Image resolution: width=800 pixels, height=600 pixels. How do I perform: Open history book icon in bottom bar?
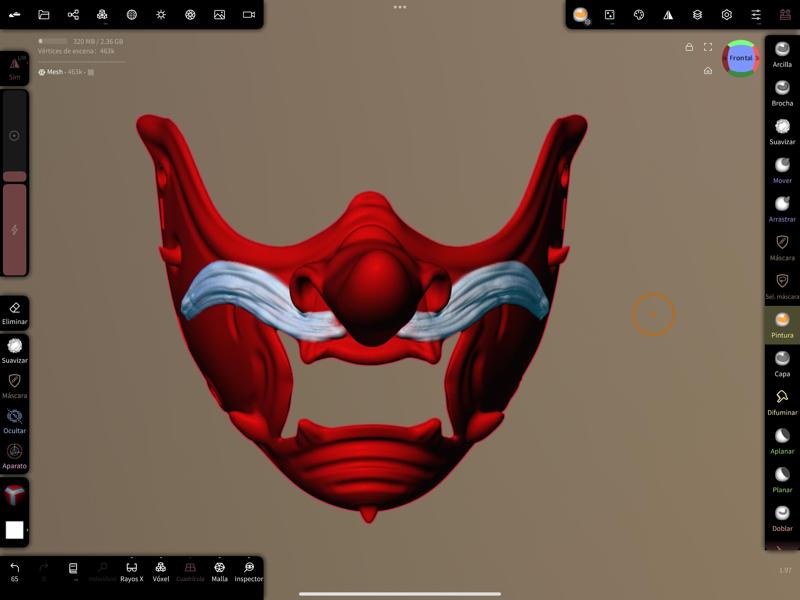click(73, 571)
